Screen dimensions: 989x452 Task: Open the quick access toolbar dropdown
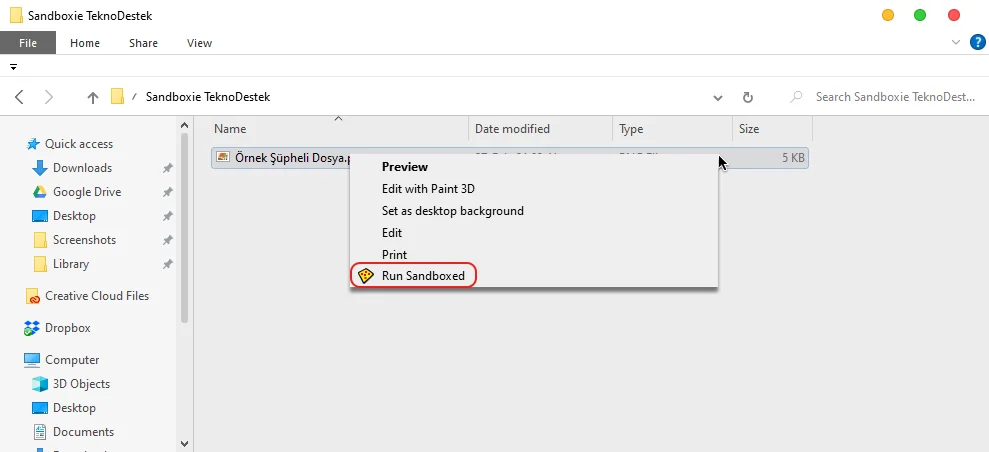(x=13, y=66)
